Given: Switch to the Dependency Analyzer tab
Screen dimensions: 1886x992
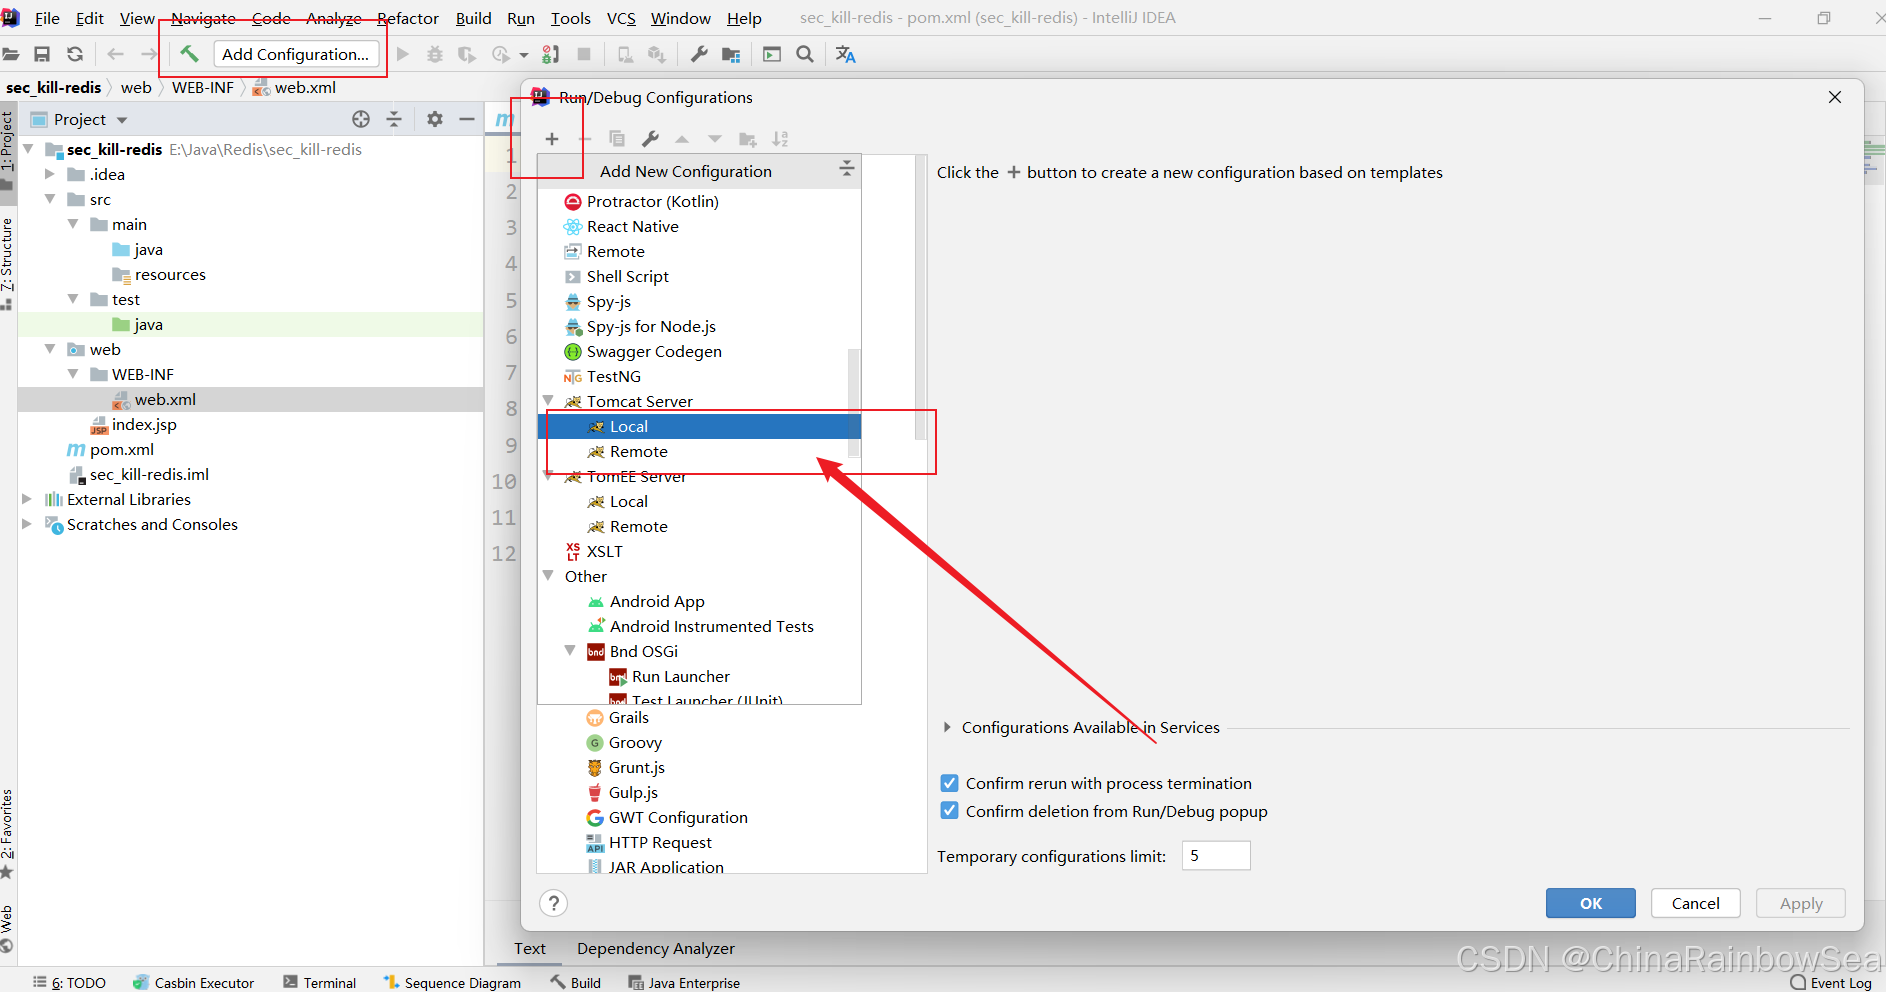Looking at the screenshot, I should tap(655, 948).
